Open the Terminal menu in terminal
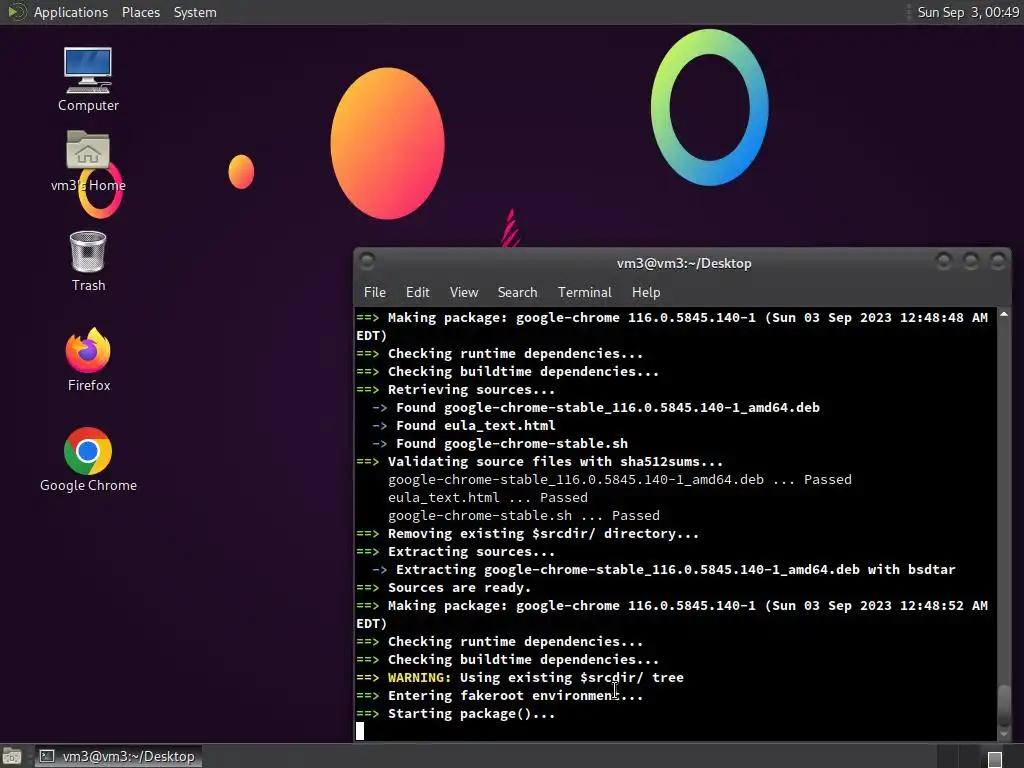This screenshot has height=768, width=1024. coord(584,292)
